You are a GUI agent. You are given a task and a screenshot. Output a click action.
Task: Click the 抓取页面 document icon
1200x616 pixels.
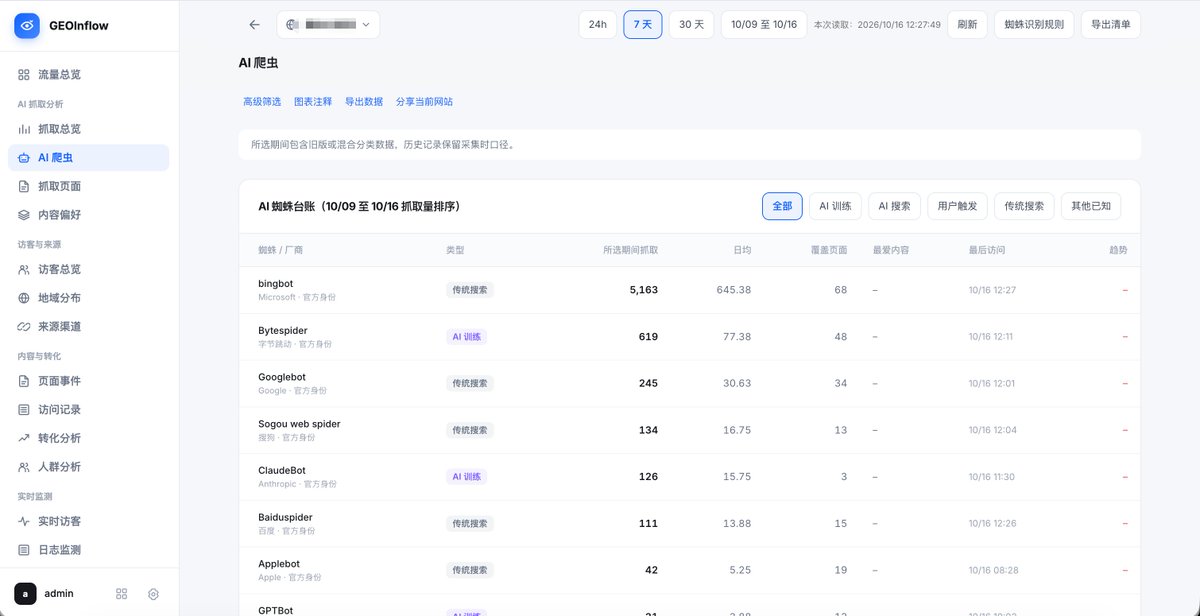click(24, 186)
